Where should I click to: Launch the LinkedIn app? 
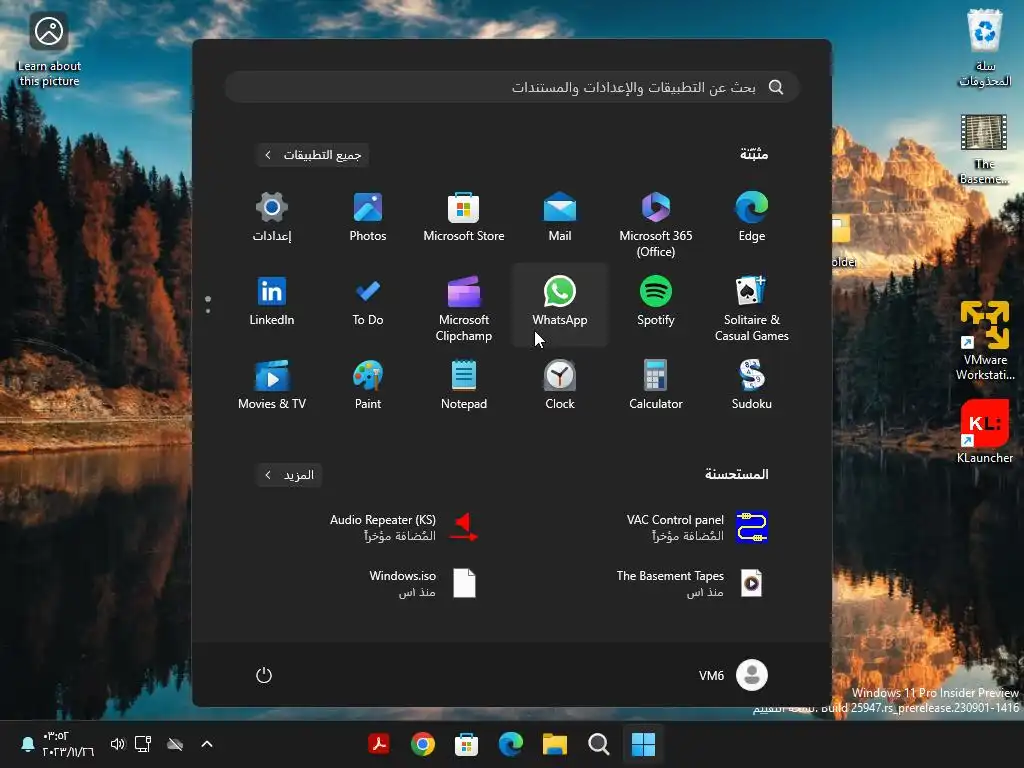[272, 302]
